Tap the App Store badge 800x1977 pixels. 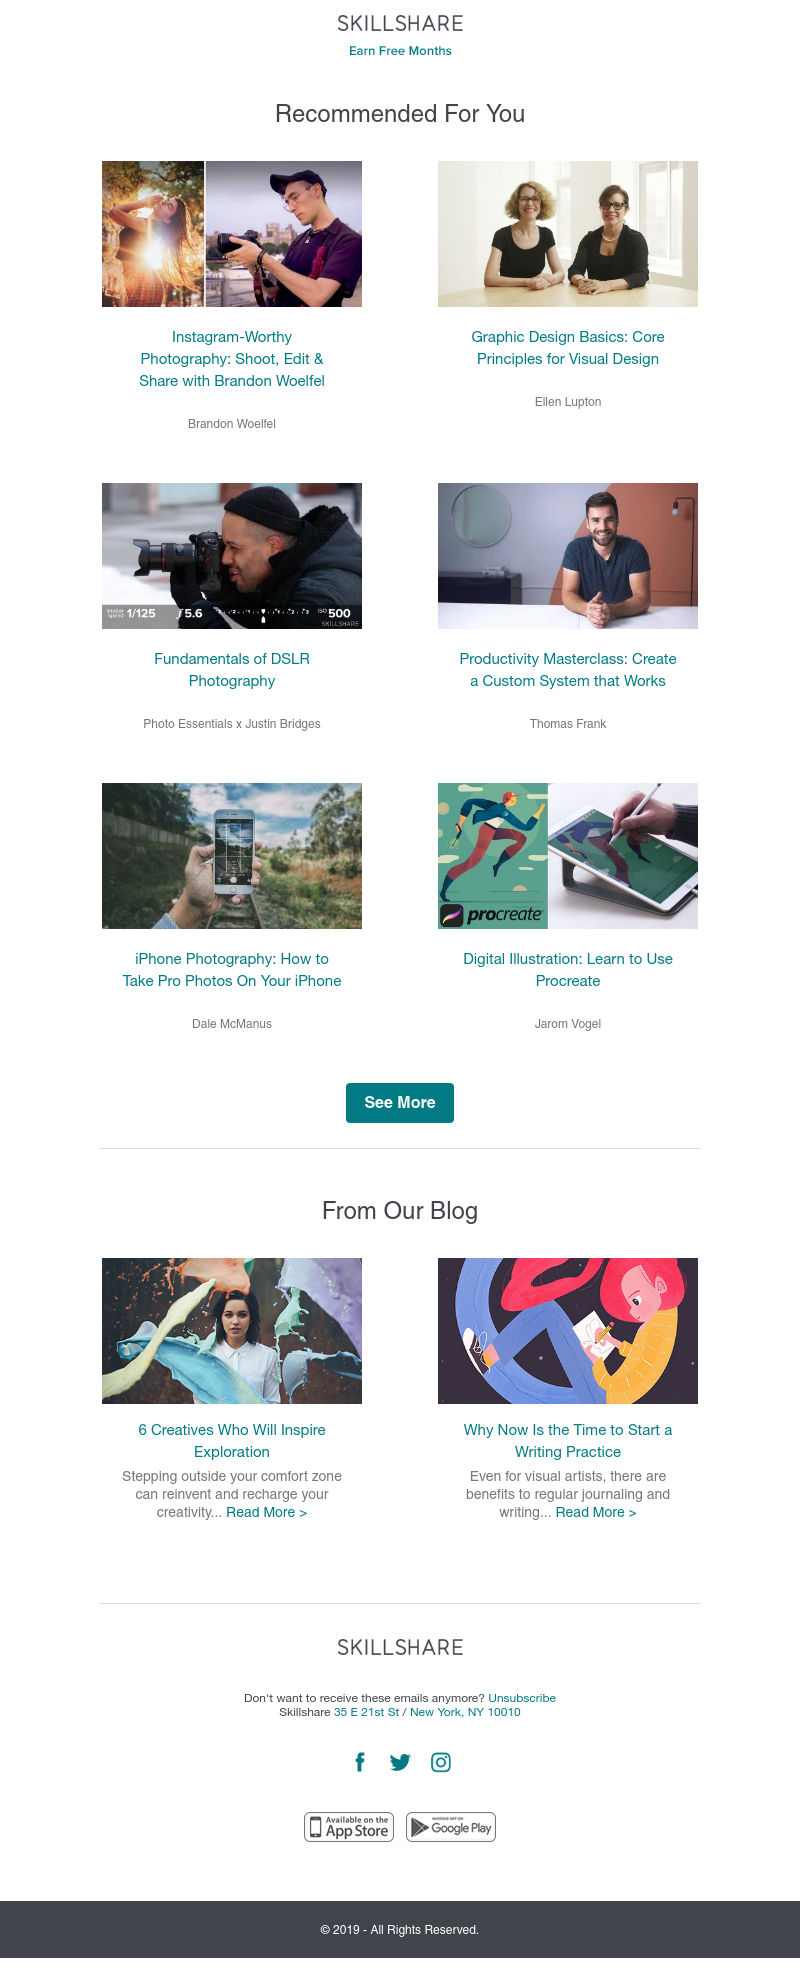[349, 1827]
